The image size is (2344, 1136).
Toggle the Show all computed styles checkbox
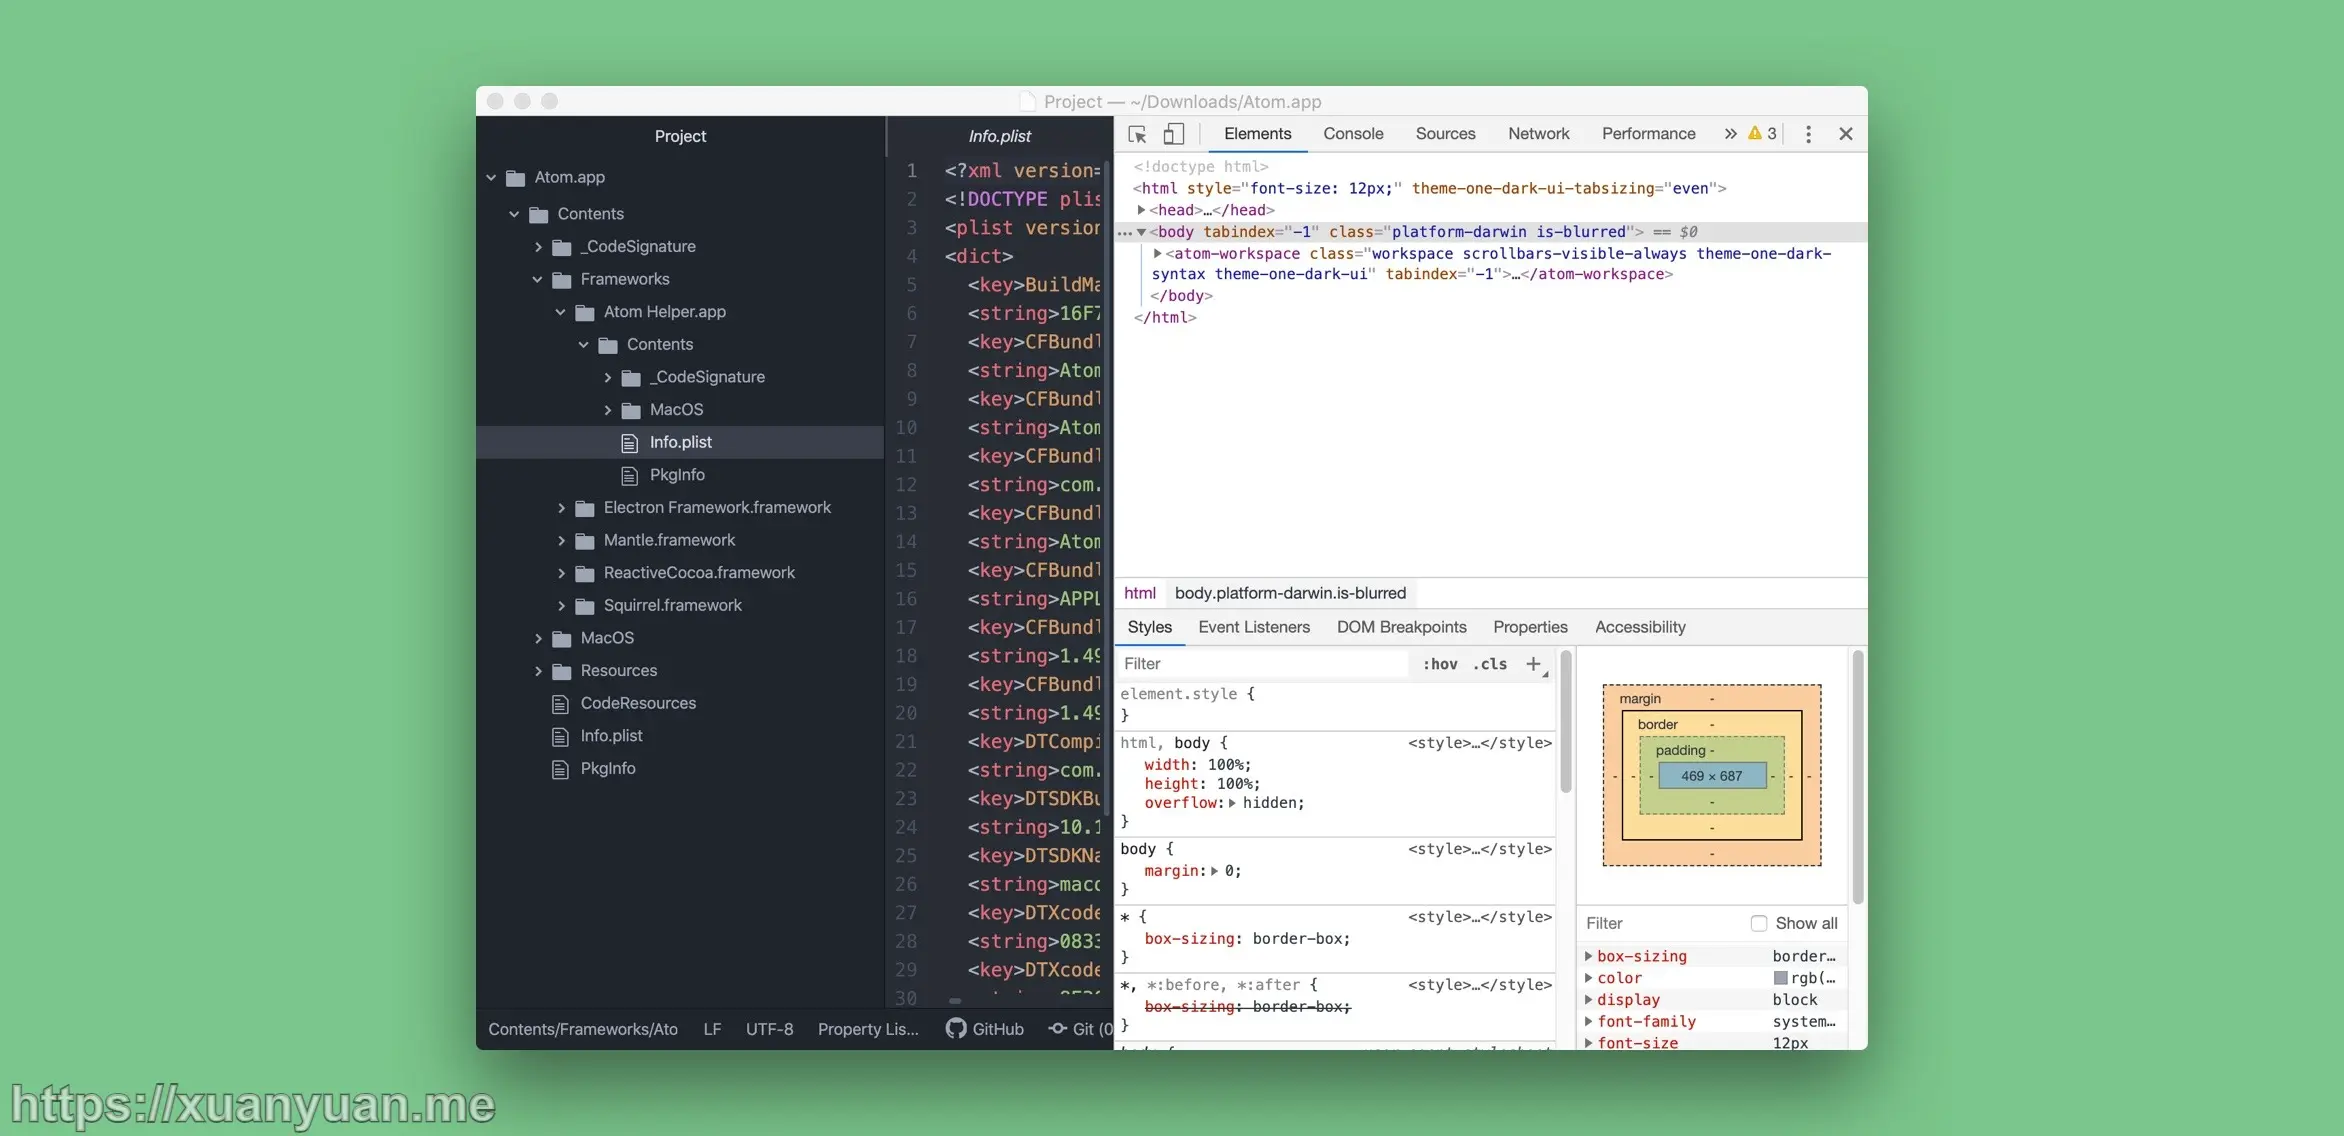pyautogui.click(x=1759, y=922)
